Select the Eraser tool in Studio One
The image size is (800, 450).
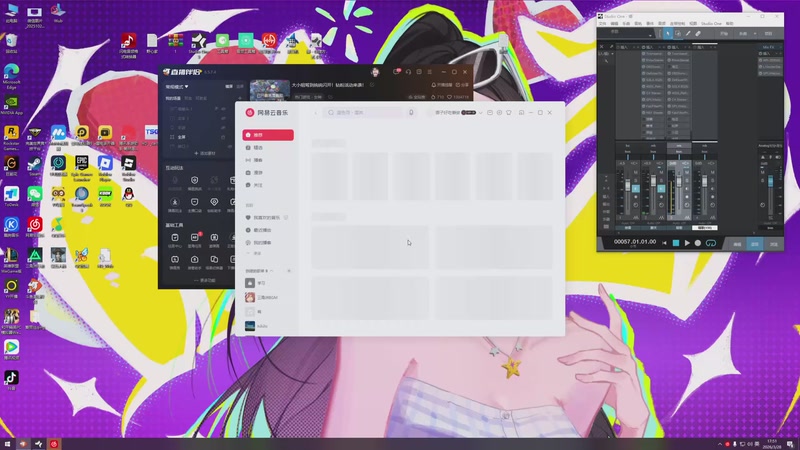(x=698, y=34)
